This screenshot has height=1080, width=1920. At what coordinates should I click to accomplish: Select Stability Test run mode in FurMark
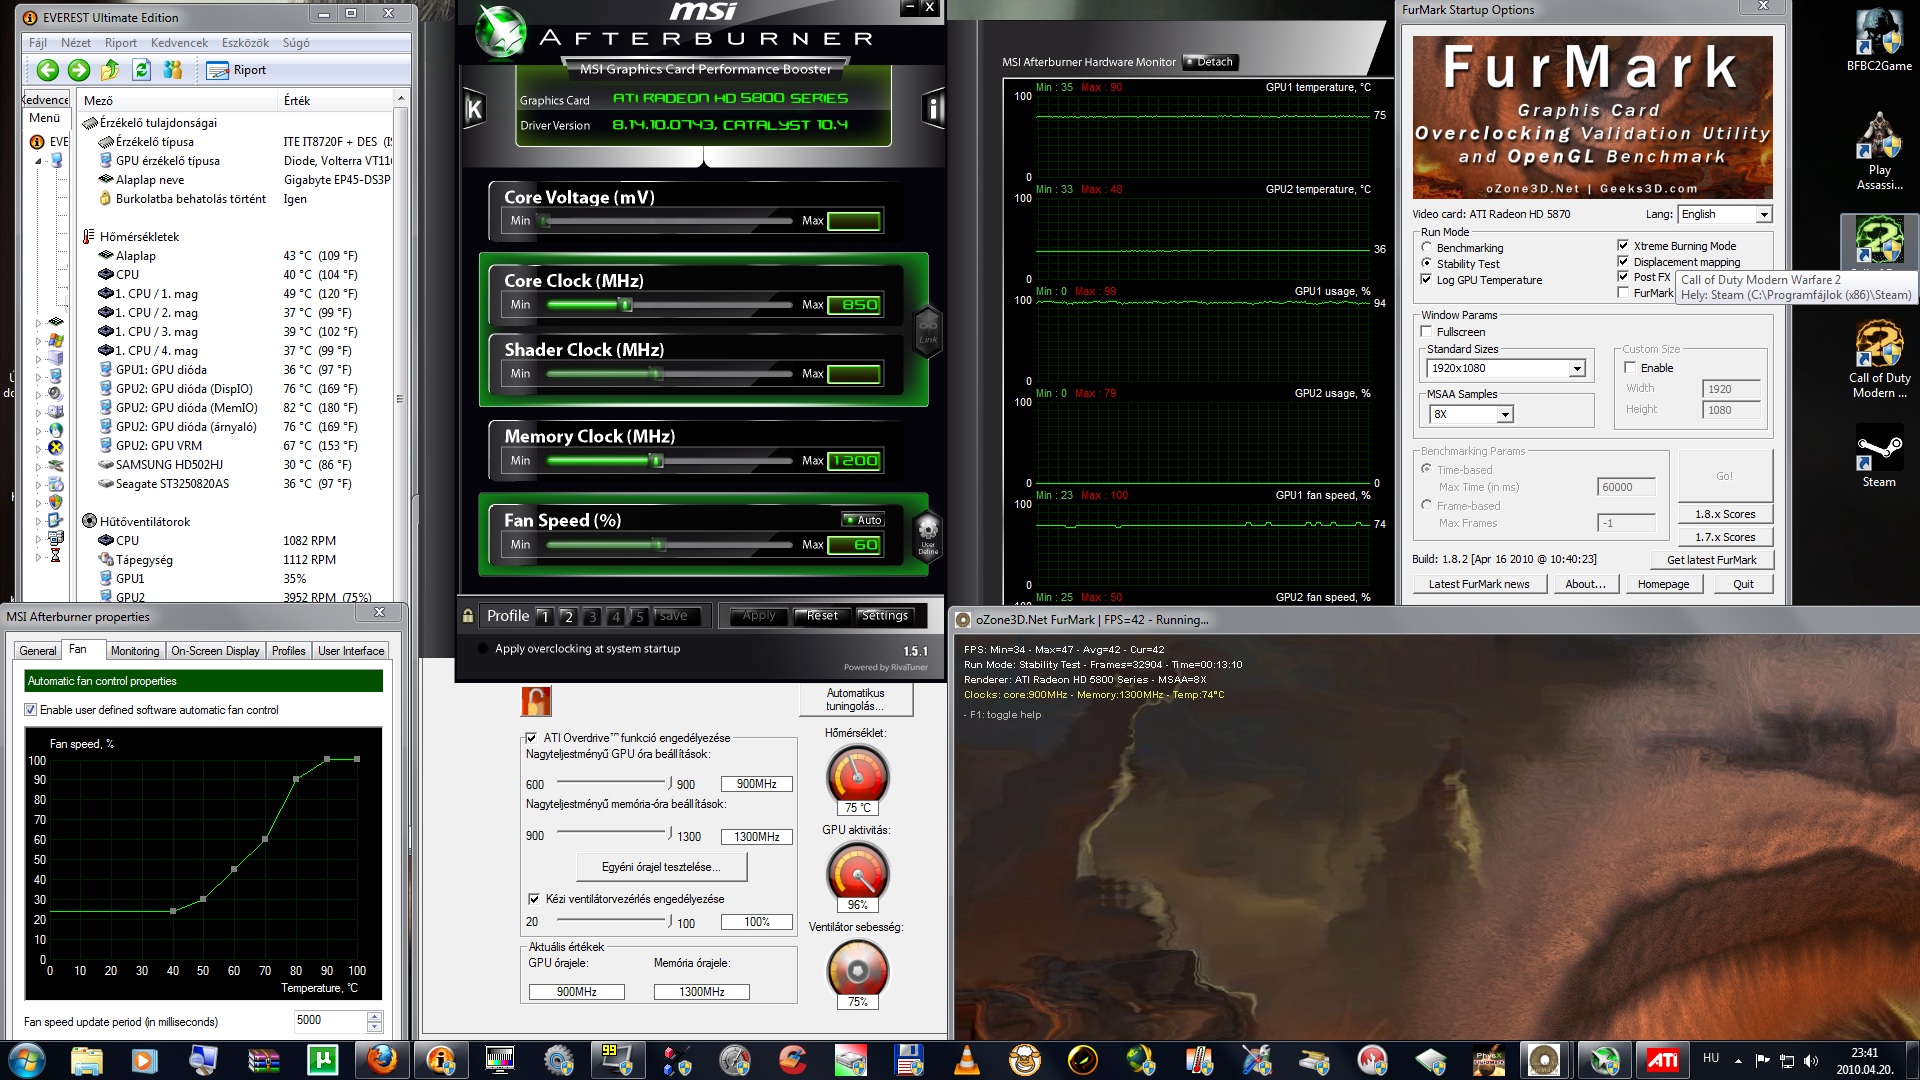coord(1427,264)
